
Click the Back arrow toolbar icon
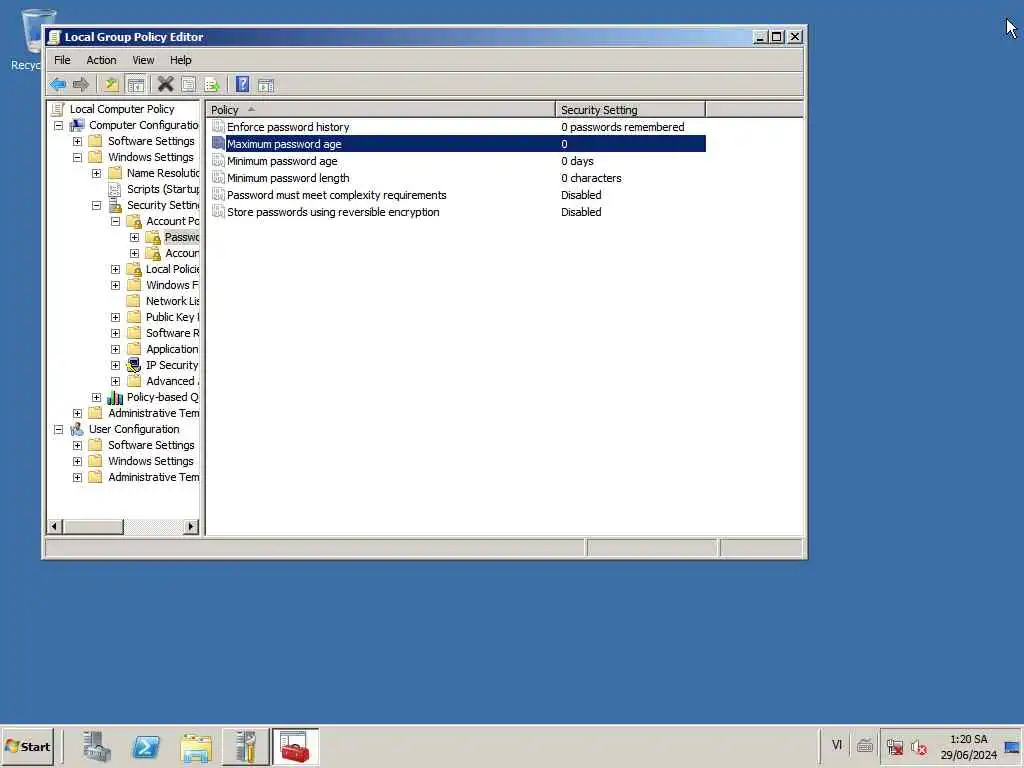click(58, 84)
